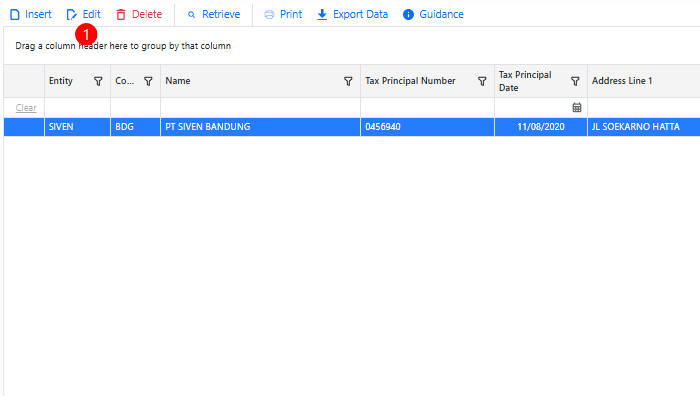Click the Guidance info icon

(408, 15)
